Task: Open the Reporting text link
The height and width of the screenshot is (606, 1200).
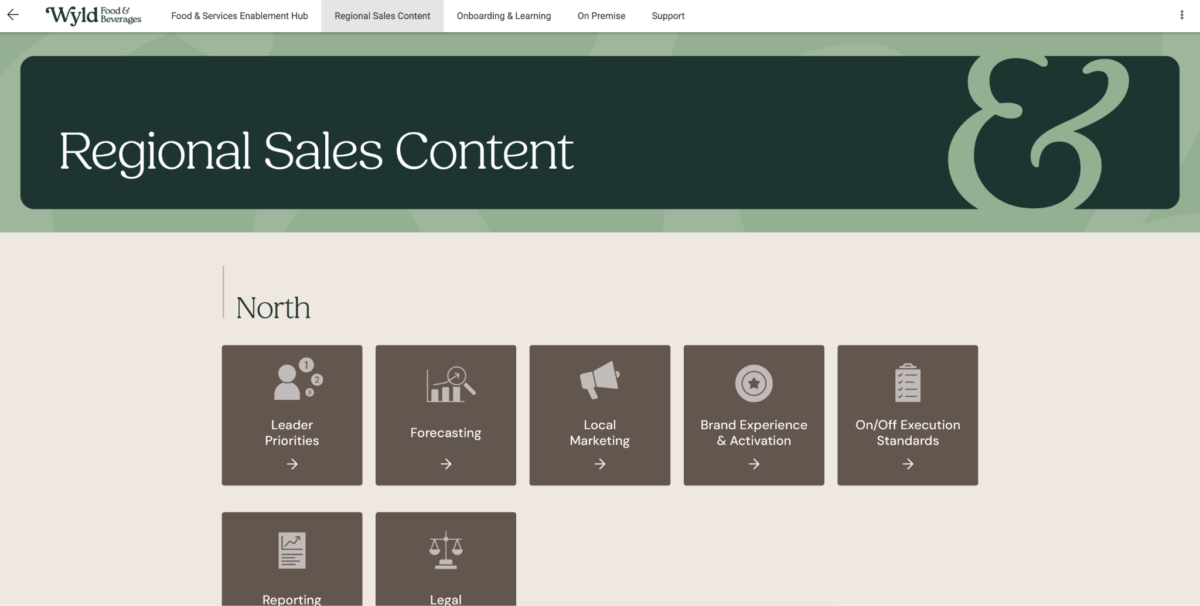Action: coord(292,600)
